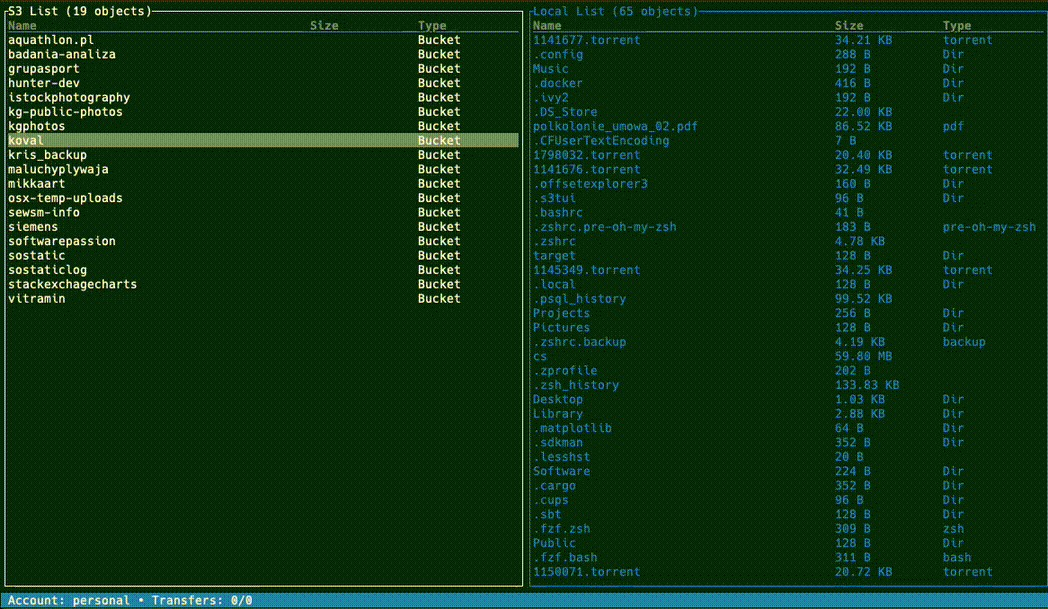Open the Desktop directory
This screenshot has height=609, width=1048.
tap(557, 399)
